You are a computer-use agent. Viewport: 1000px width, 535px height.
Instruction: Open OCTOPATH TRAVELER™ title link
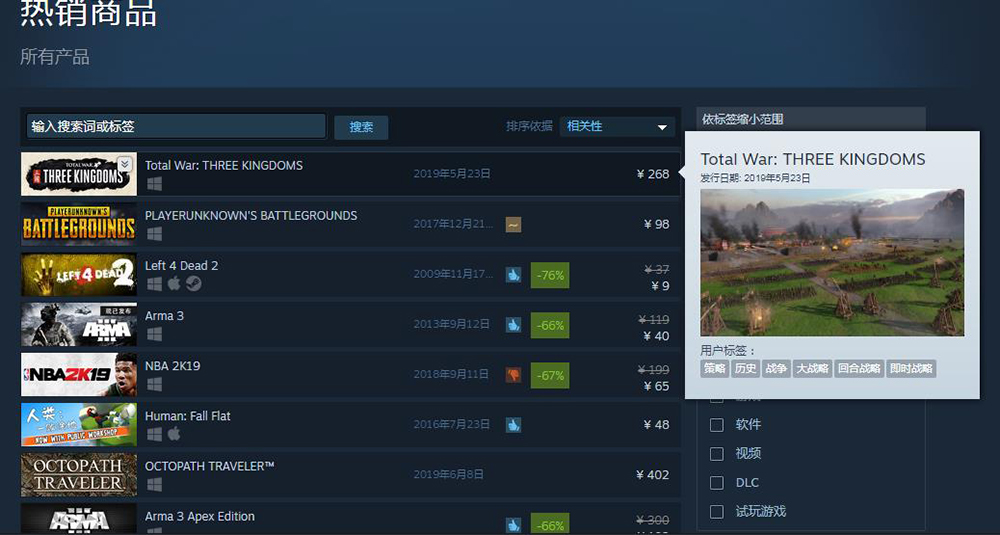click(209, 466)
